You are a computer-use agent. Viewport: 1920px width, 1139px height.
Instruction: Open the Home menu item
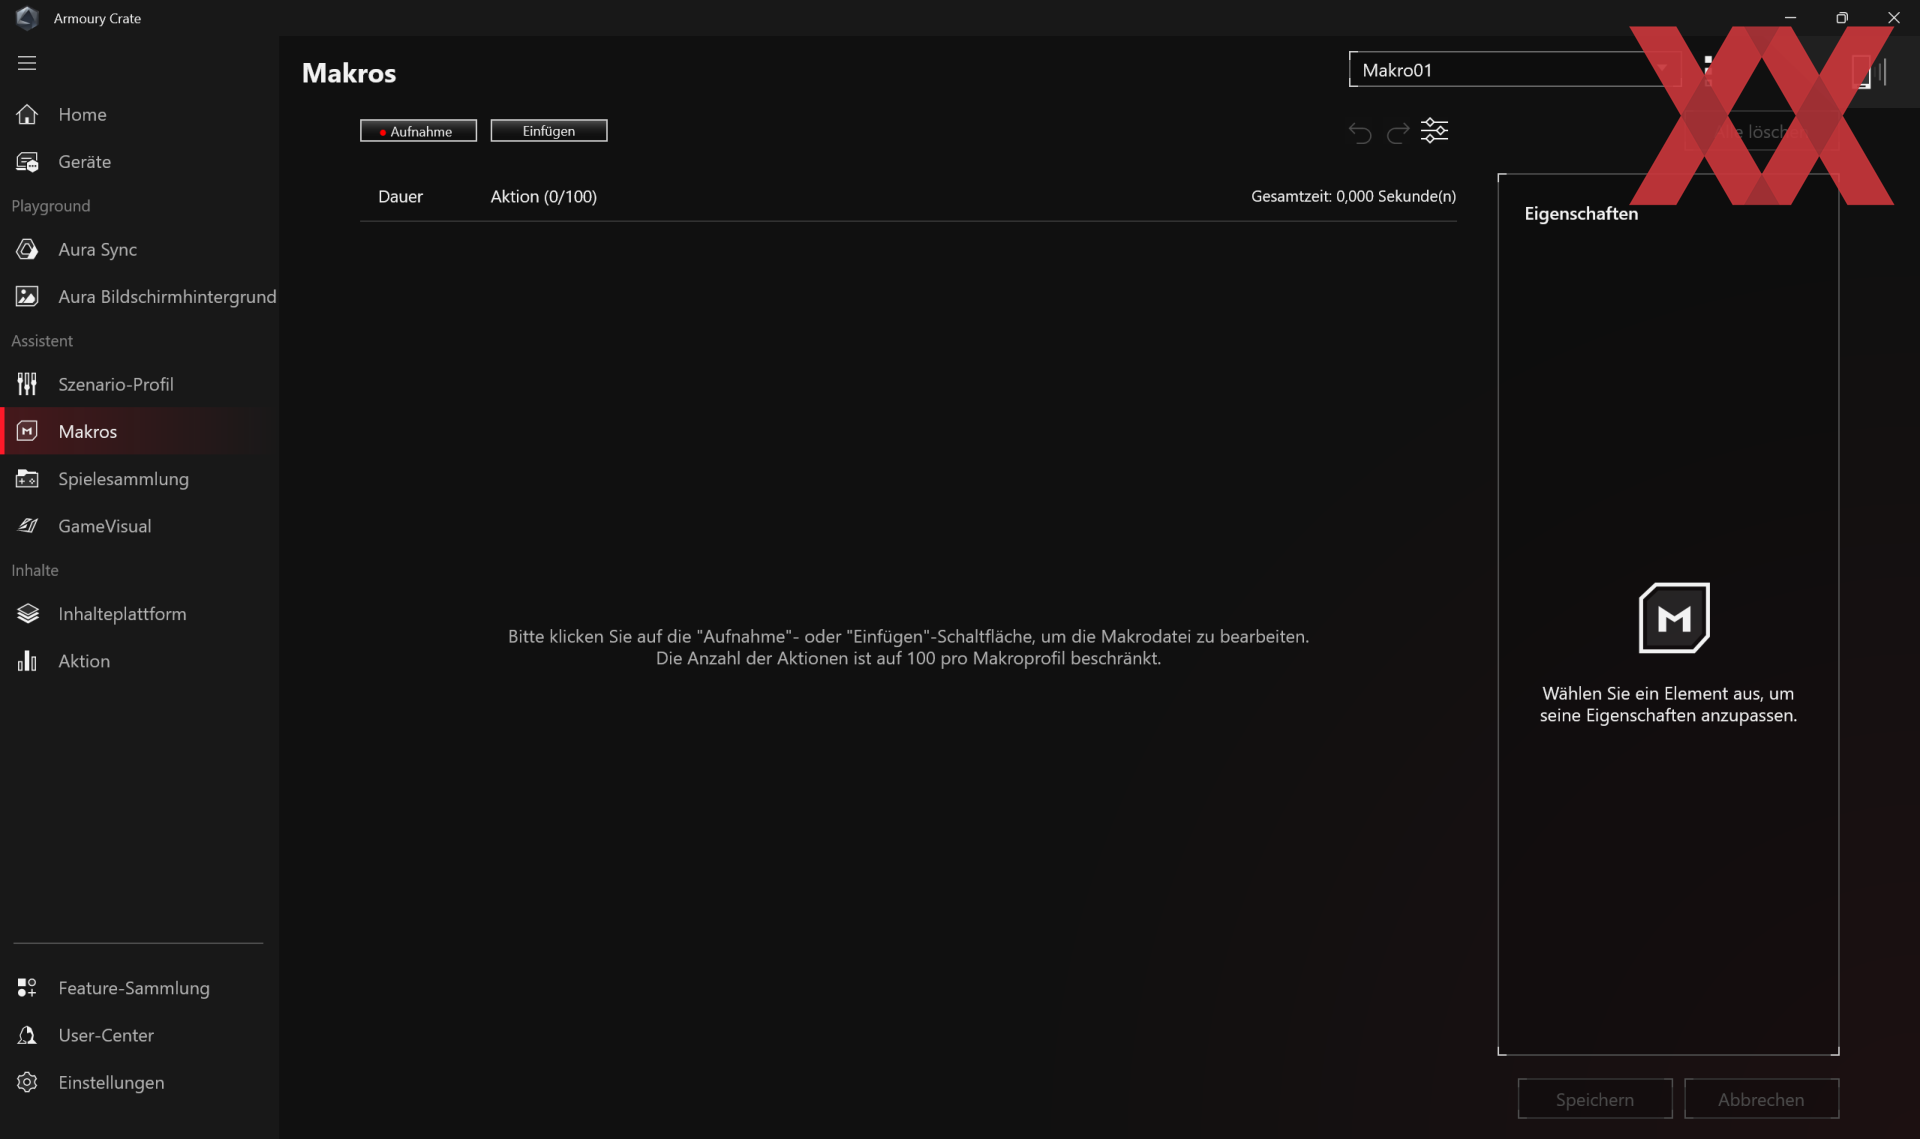coord(139,114)
